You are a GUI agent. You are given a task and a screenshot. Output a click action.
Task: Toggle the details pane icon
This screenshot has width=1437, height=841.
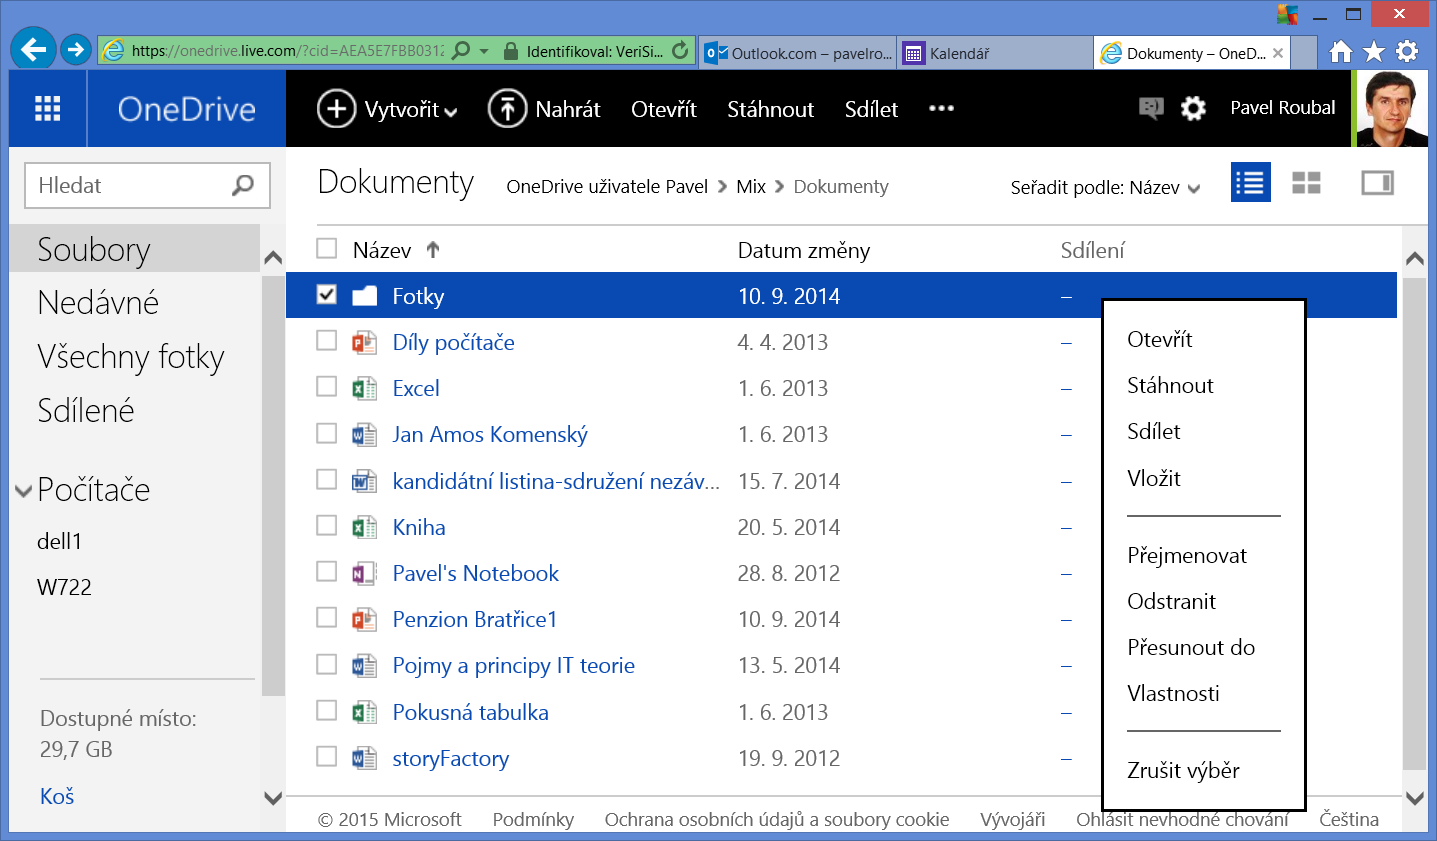coord(1377,182)
